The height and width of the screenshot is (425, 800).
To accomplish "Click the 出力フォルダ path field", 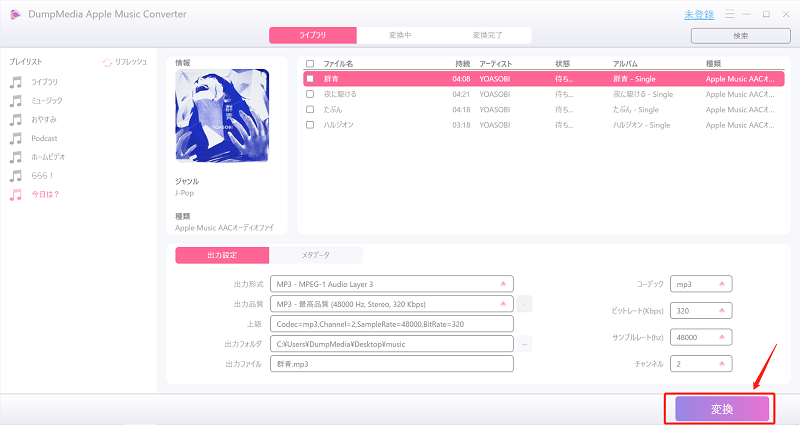I will 392,344.
